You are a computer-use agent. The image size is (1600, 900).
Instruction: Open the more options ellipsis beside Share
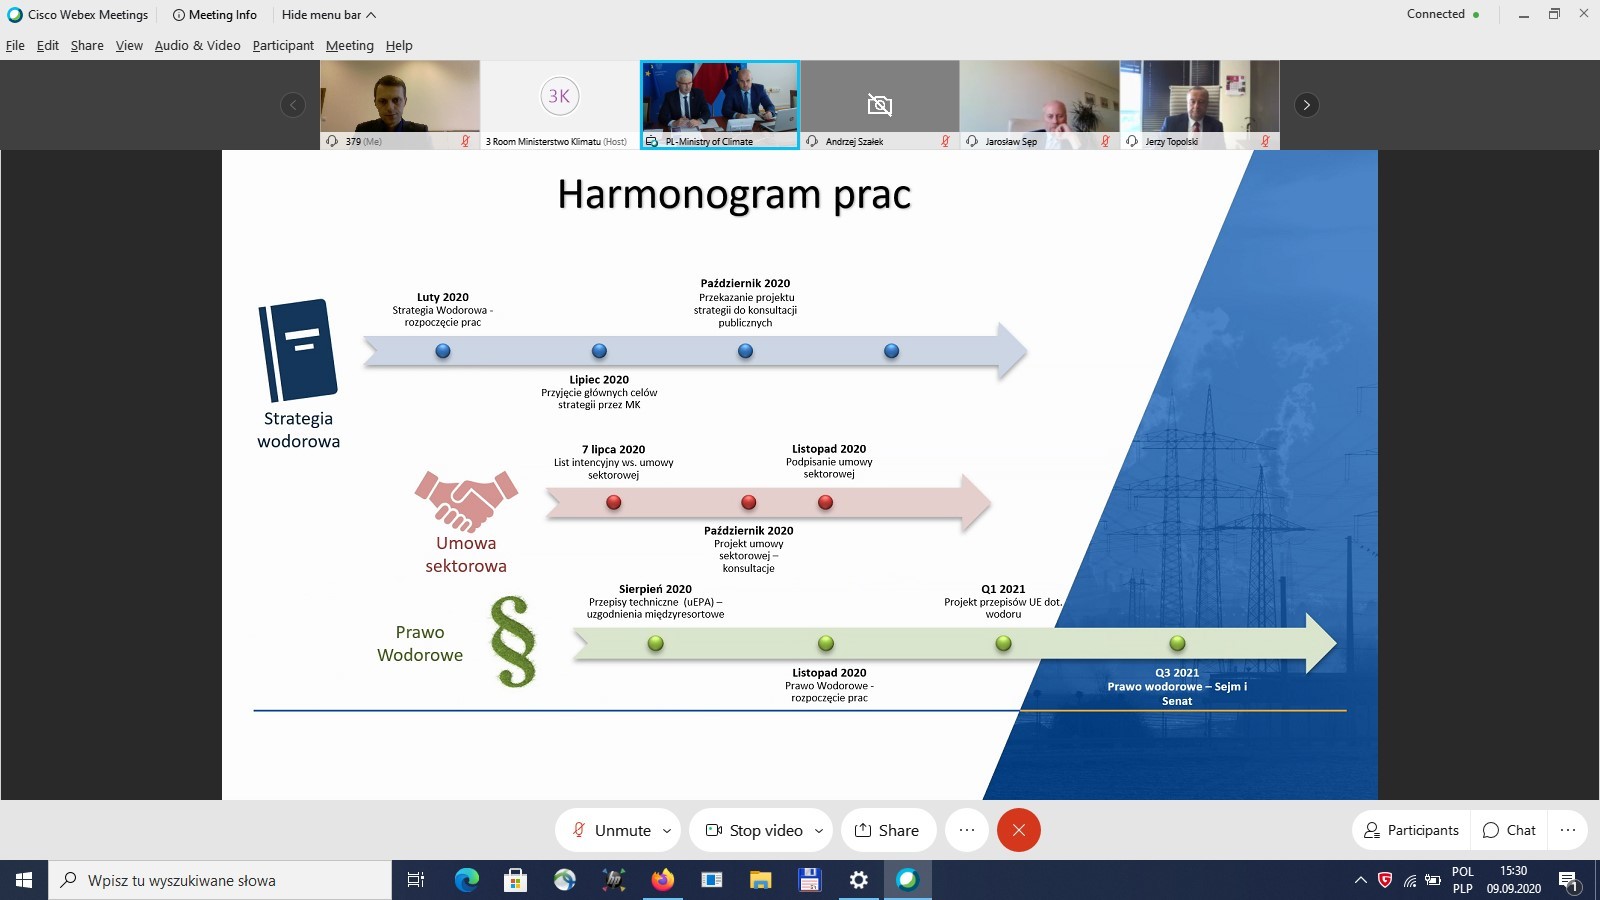pos(966,830)
